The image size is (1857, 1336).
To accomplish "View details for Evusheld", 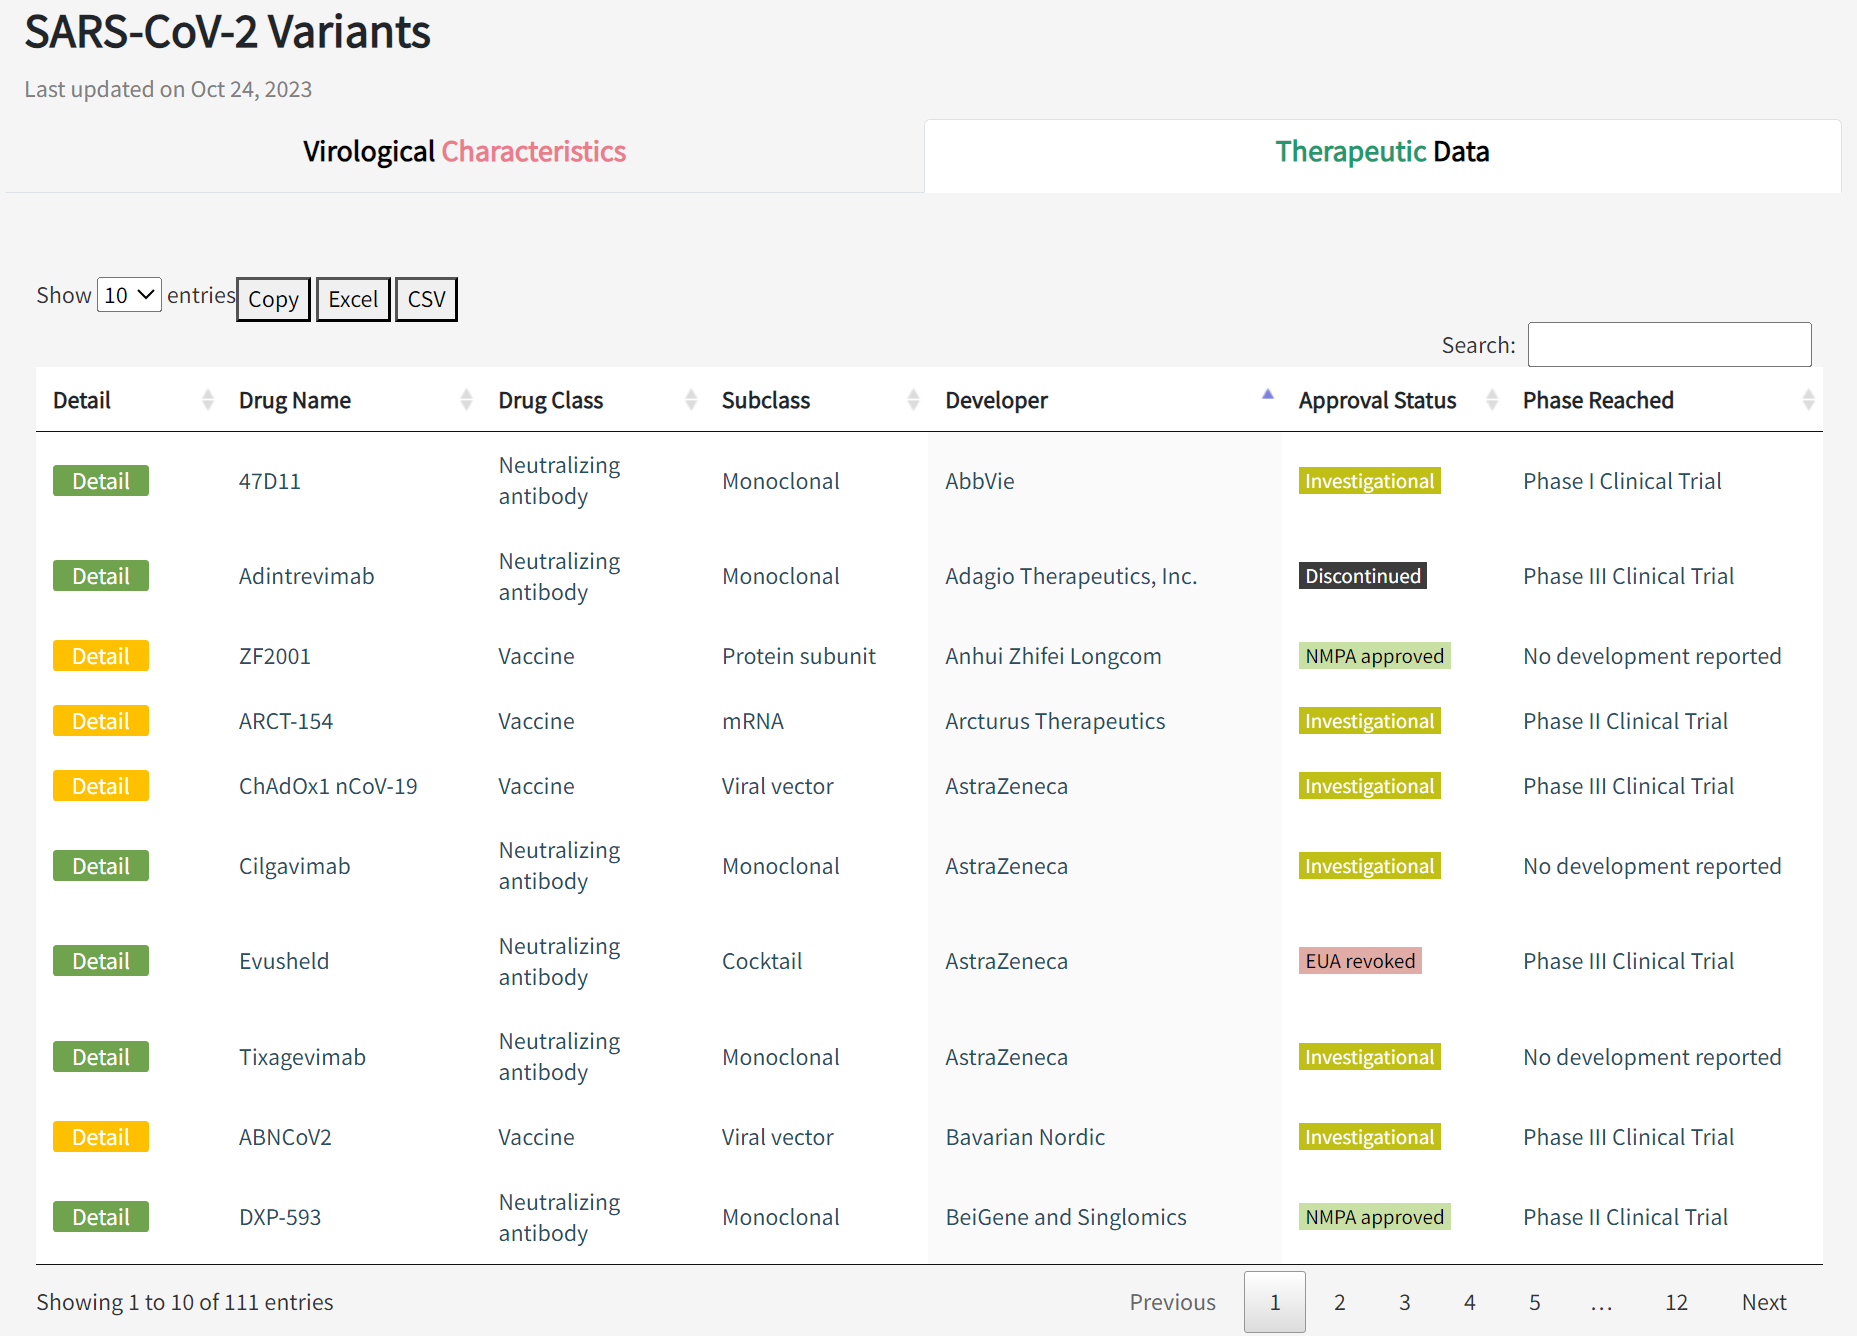I will (101, 961).
